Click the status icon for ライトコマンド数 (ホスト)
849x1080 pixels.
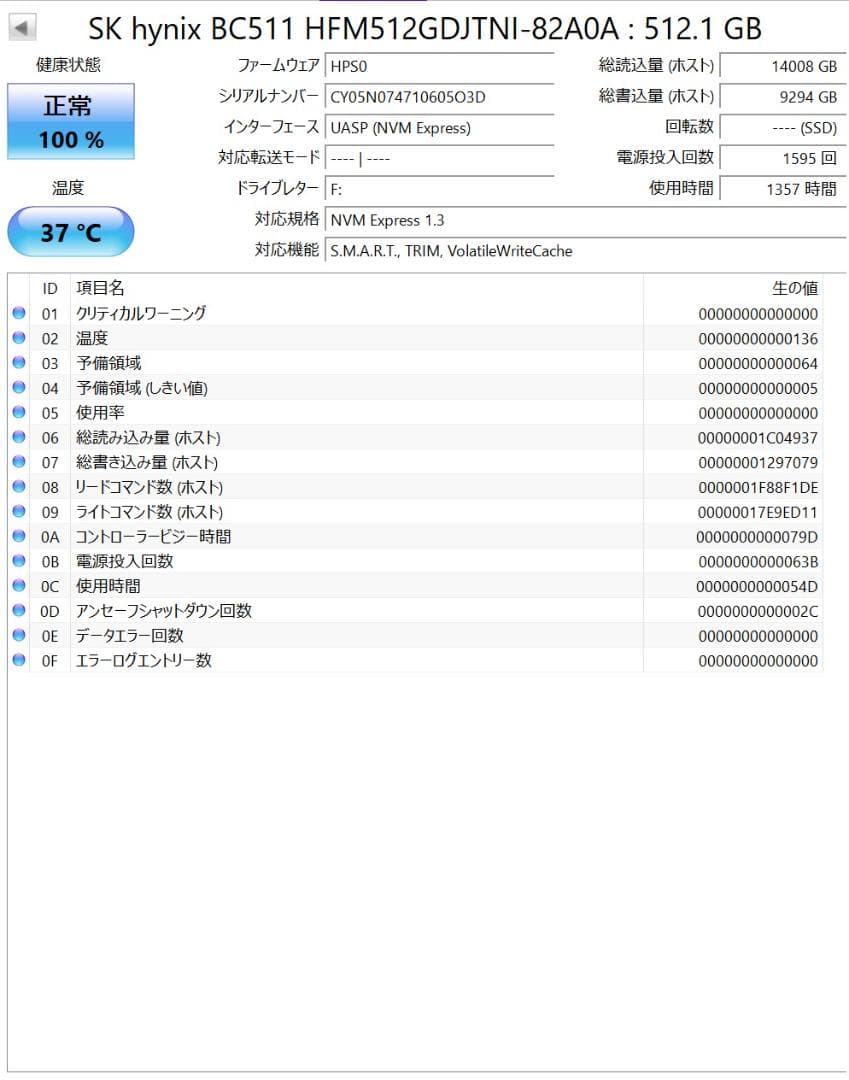tap(19, 512)
